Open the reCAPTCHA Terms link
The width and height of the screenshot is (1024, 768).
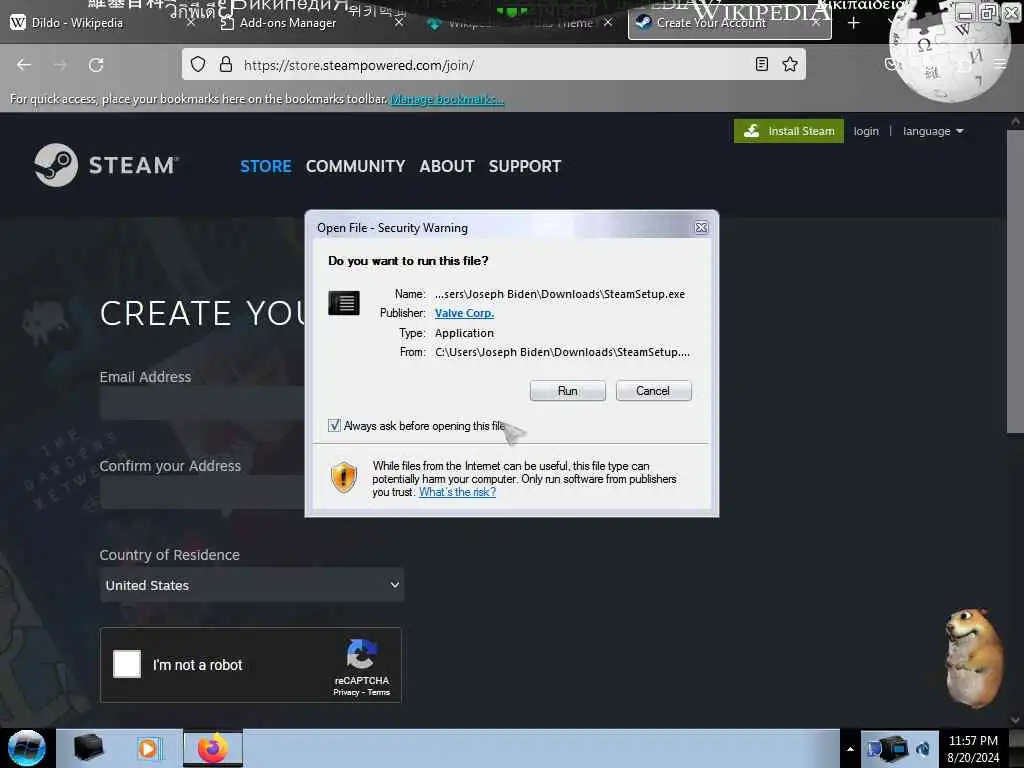click(x=378, y=692)
